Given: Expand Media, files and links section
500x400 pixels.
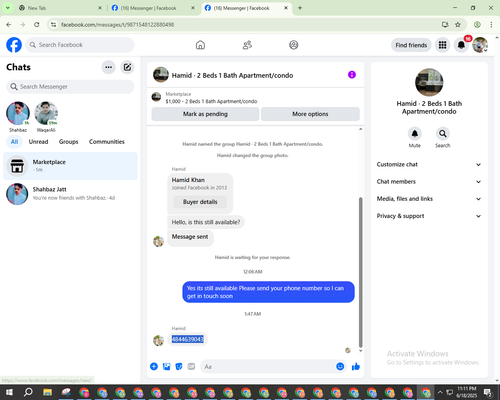Looking at the screenshot, I should pos(429,199).
